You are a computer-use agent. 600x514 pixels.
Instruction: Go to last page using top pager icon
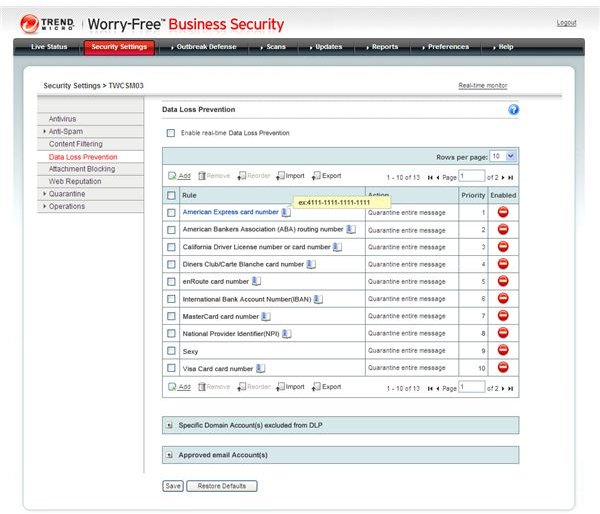(510, 178)
